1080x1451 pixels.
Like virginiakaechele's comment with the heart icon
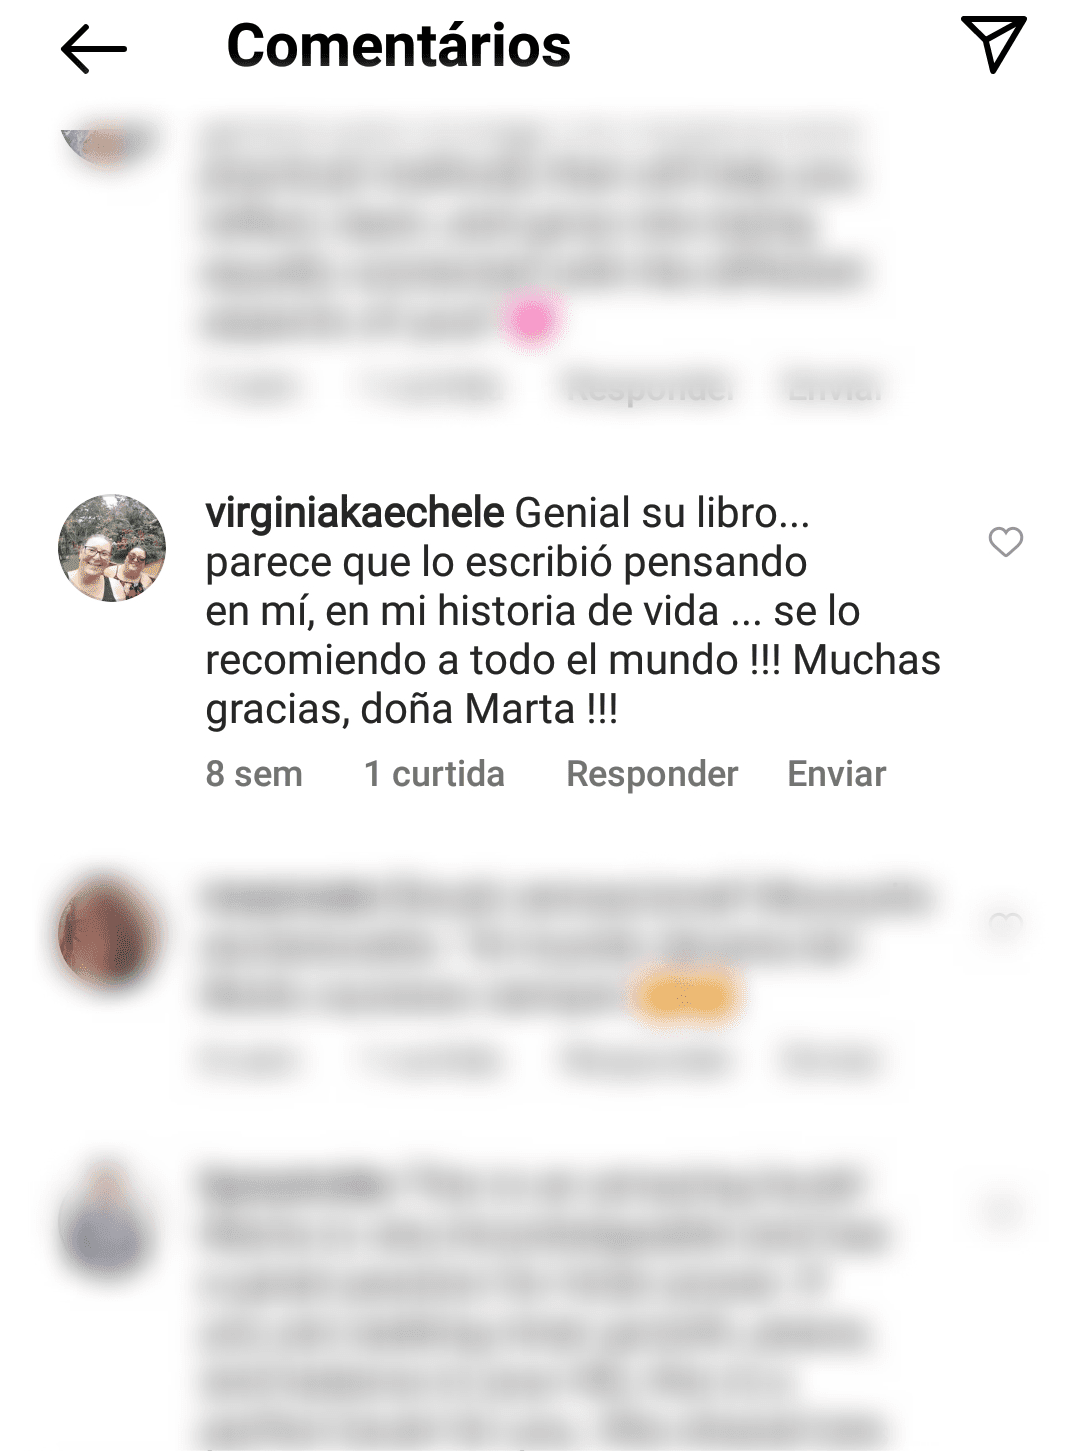click(1005, 542)
